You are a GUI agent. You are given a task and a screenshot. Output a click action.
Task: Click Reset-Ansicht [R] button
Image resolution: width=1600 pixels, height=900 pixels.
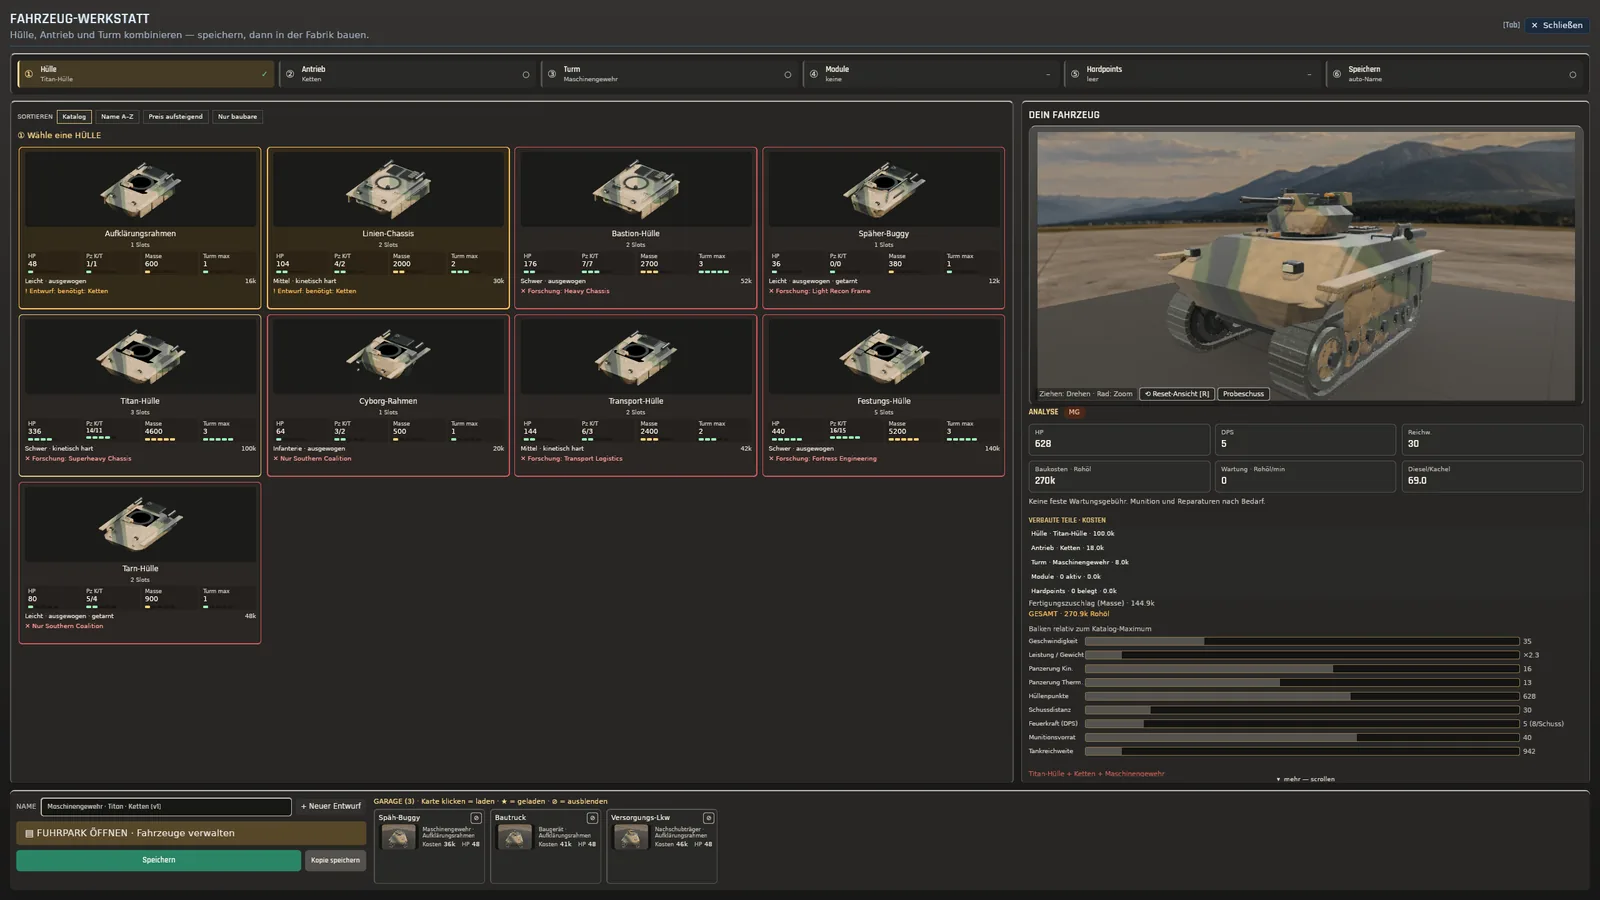tap(1177, 394)
